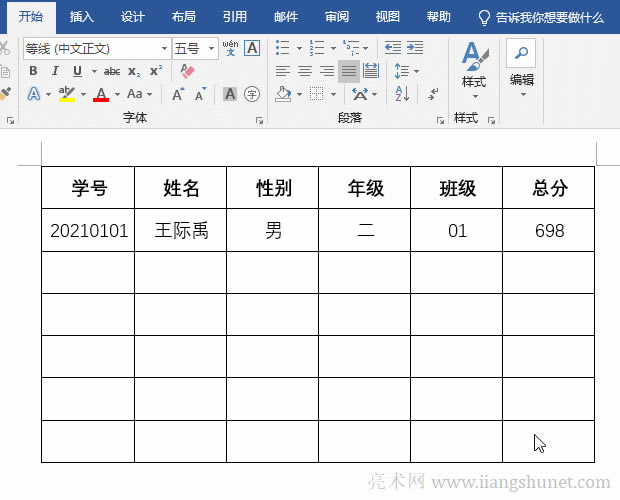Click the cell containing 698
620x500 pixels.
[x=548, y=230]
